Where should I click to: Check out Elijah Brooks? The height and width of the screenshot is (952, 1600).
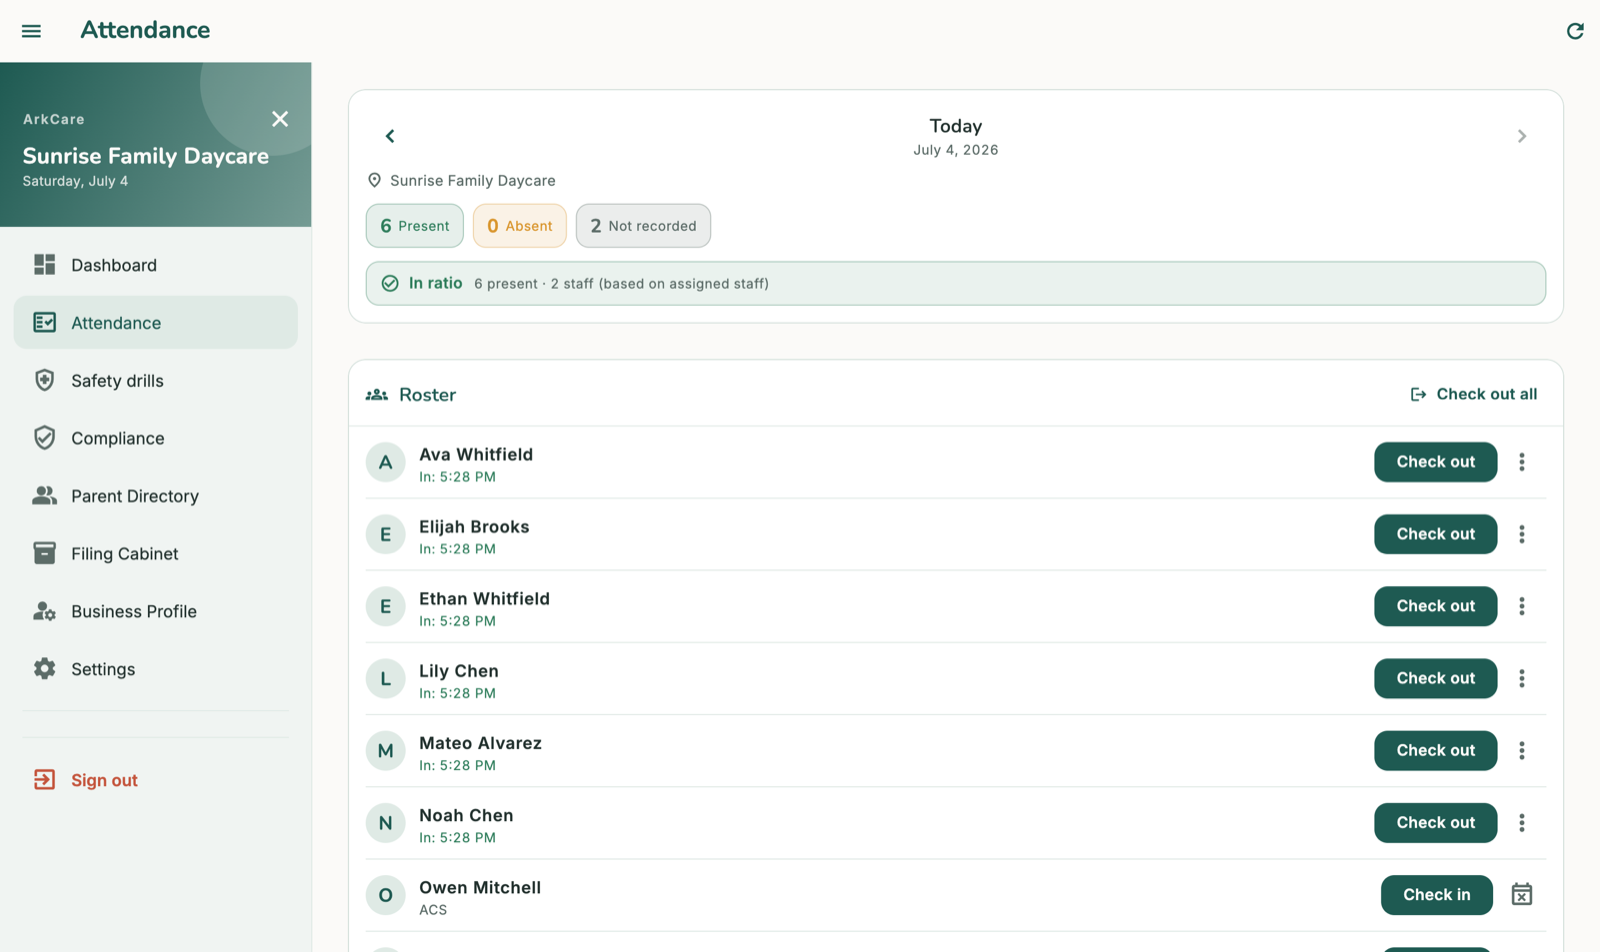coord(1435,534)
